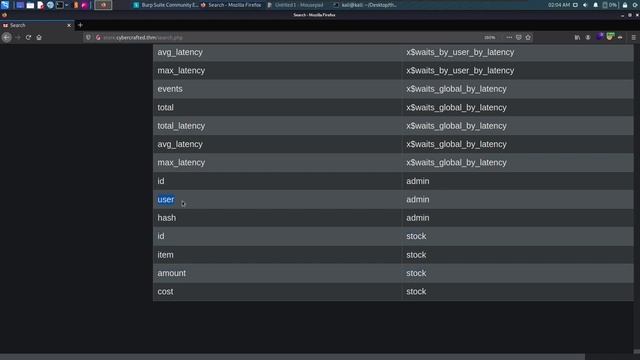
Task: Click the lock screen icon in the panel
Action: click(625, 5)
